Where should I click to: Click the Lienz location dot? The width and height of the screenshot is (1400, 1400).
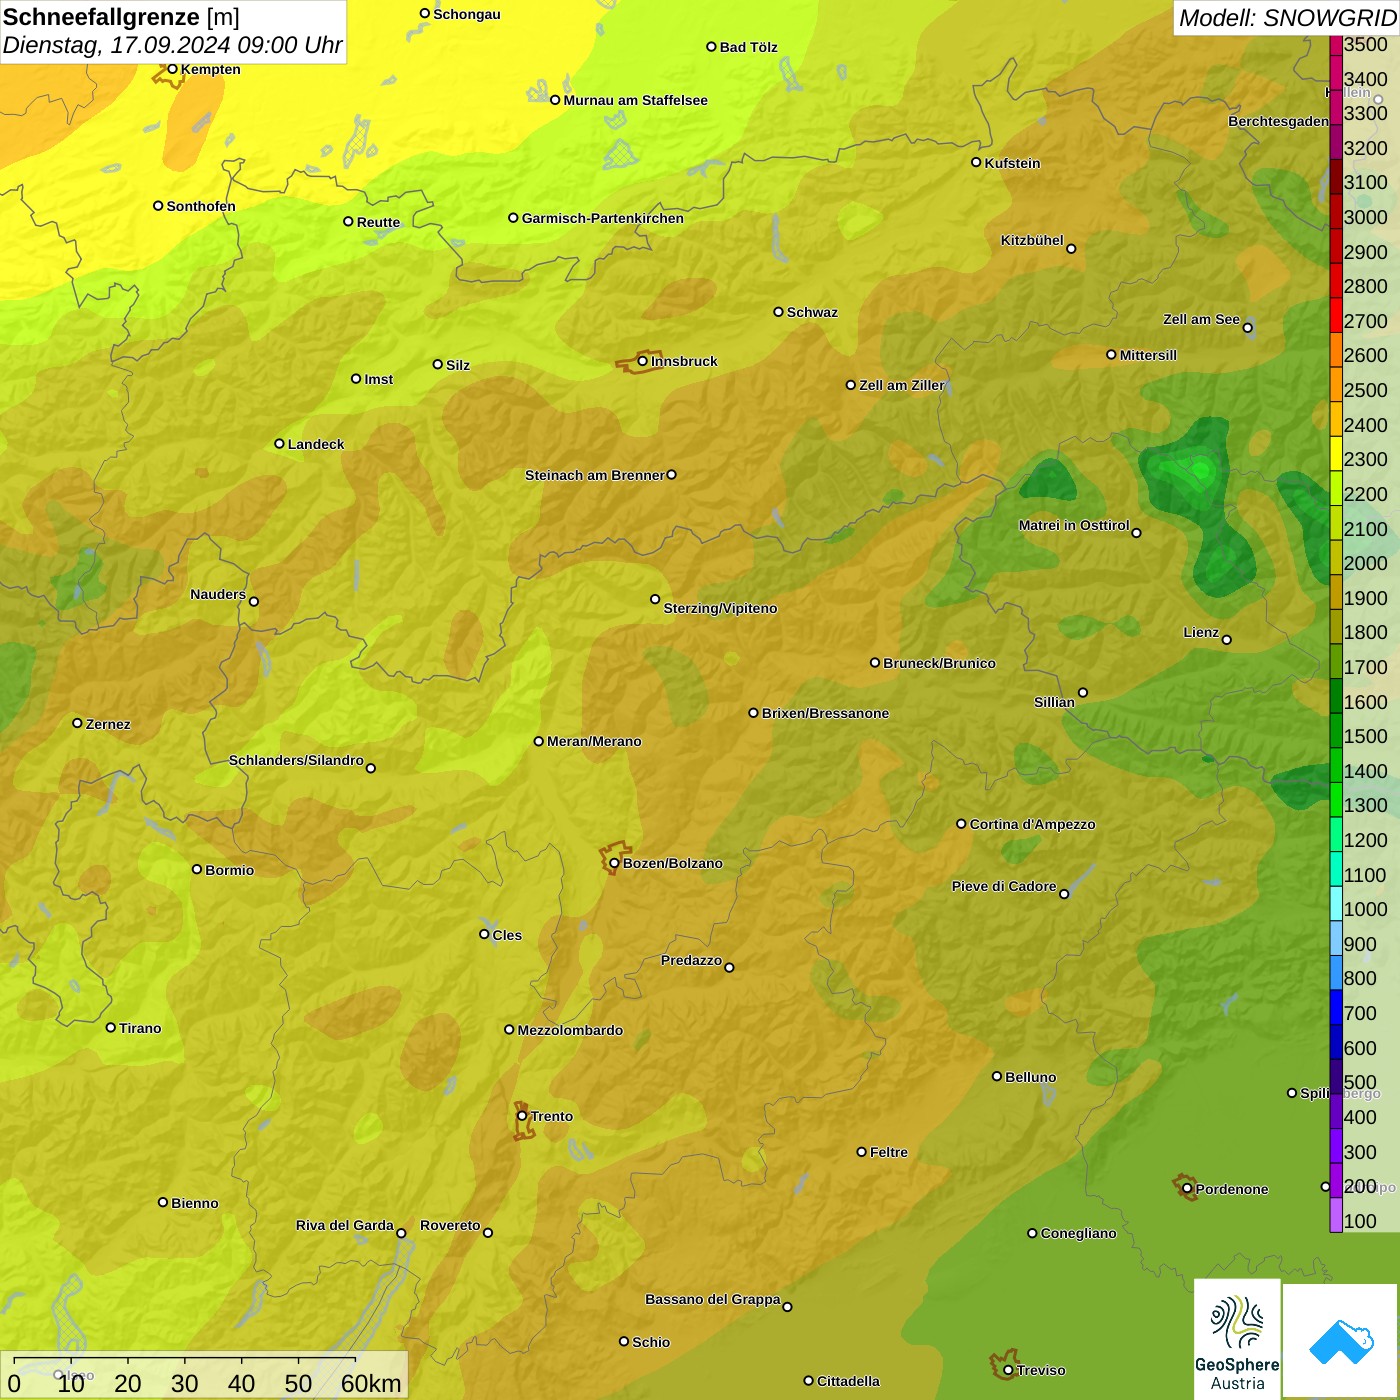tap(1227, 640)
